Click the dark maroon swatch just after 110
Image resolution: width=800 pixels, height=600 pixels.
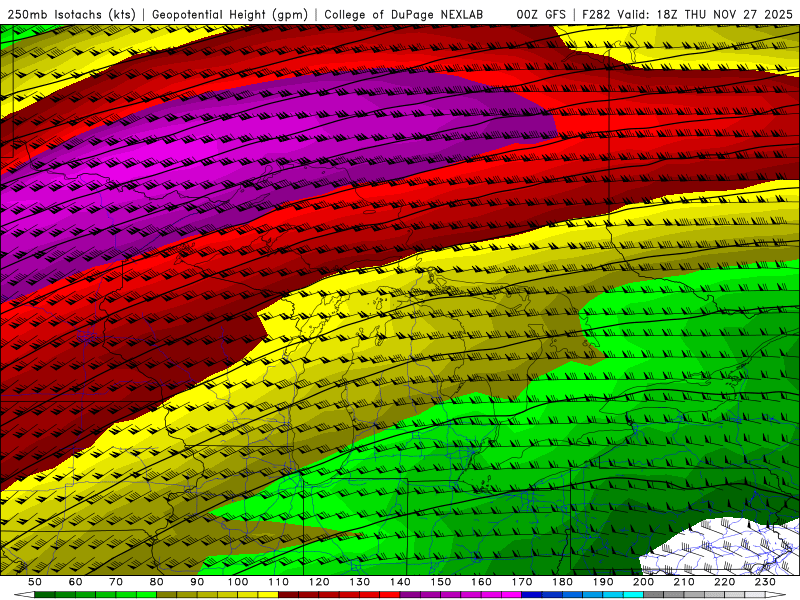pyautogui.click(x=288, y=595)
